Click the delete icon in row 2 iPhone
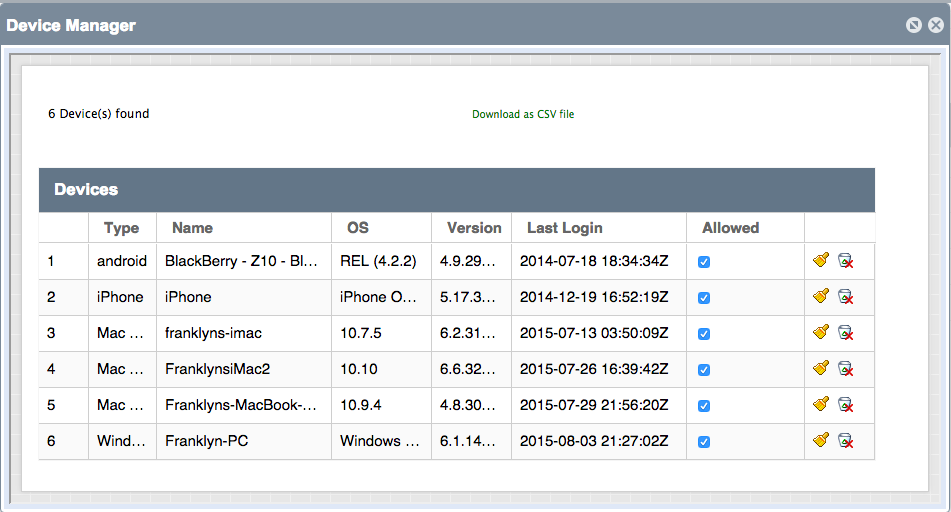Screen dimensions: 951x512 click(845, 297)
